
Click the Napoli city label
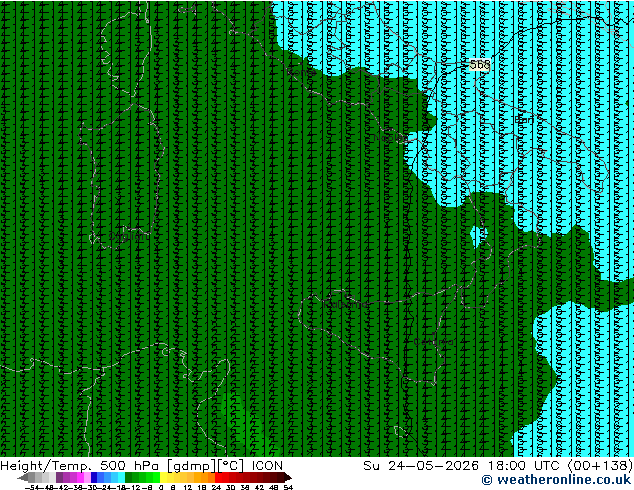click(x=390, y=138)
